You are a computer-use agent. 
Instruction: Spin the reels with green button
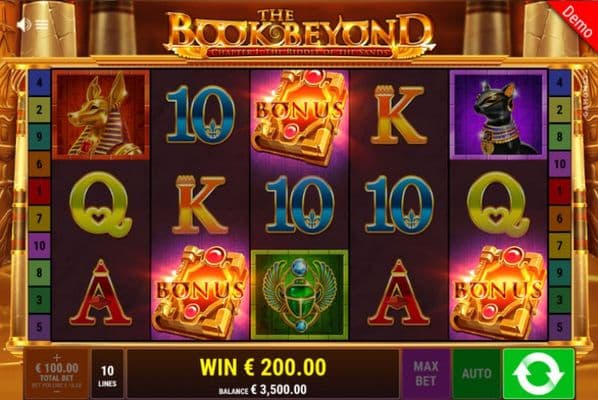click(x=539, y=374)
